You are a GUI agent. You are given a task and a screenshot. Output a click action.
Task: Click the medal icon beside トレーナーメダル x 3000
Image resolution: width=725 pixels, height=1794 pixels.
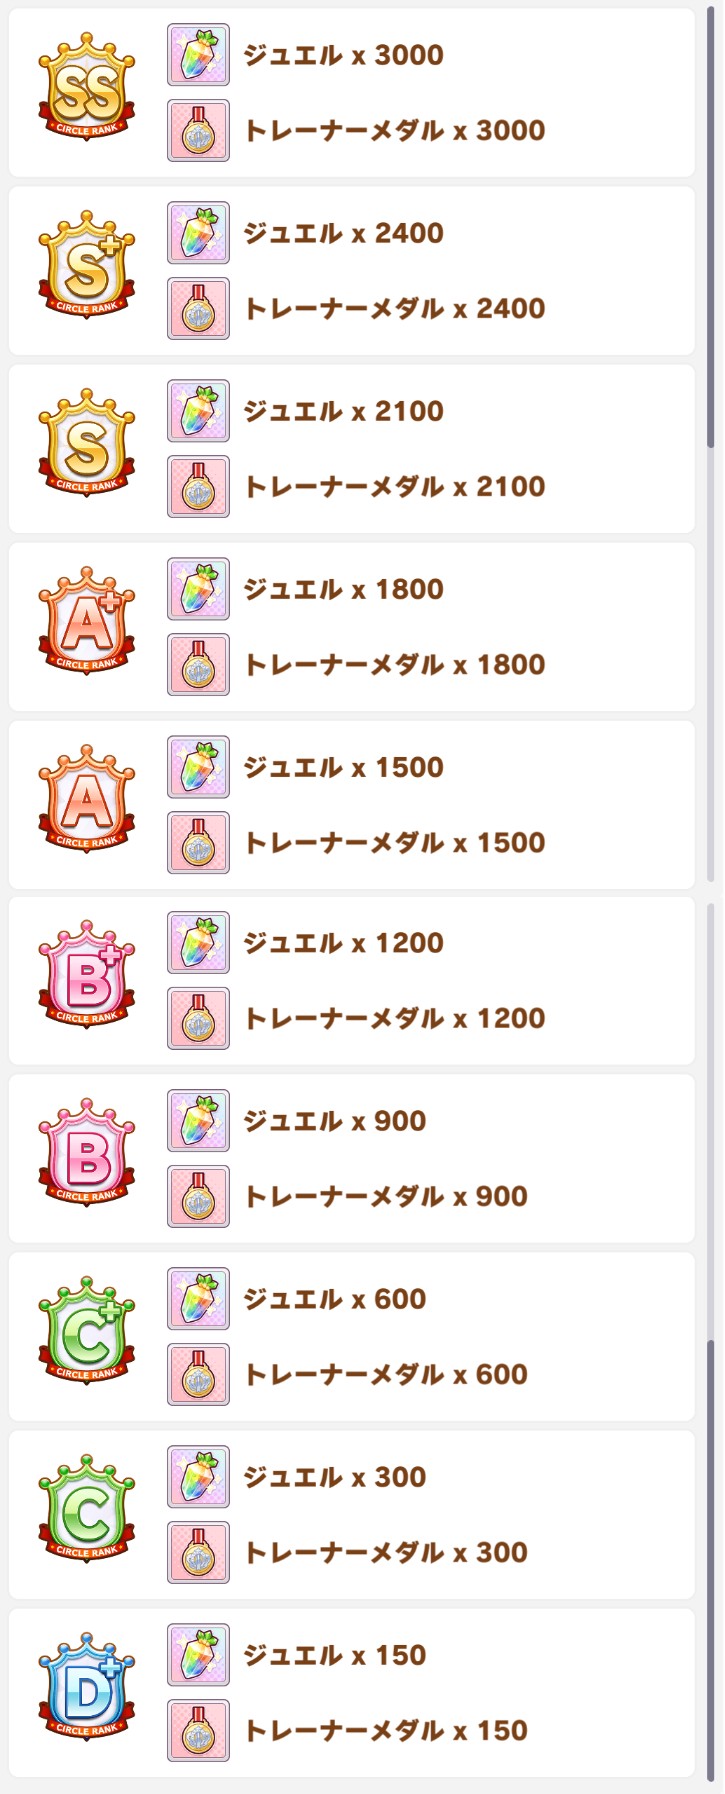(198, 130)
